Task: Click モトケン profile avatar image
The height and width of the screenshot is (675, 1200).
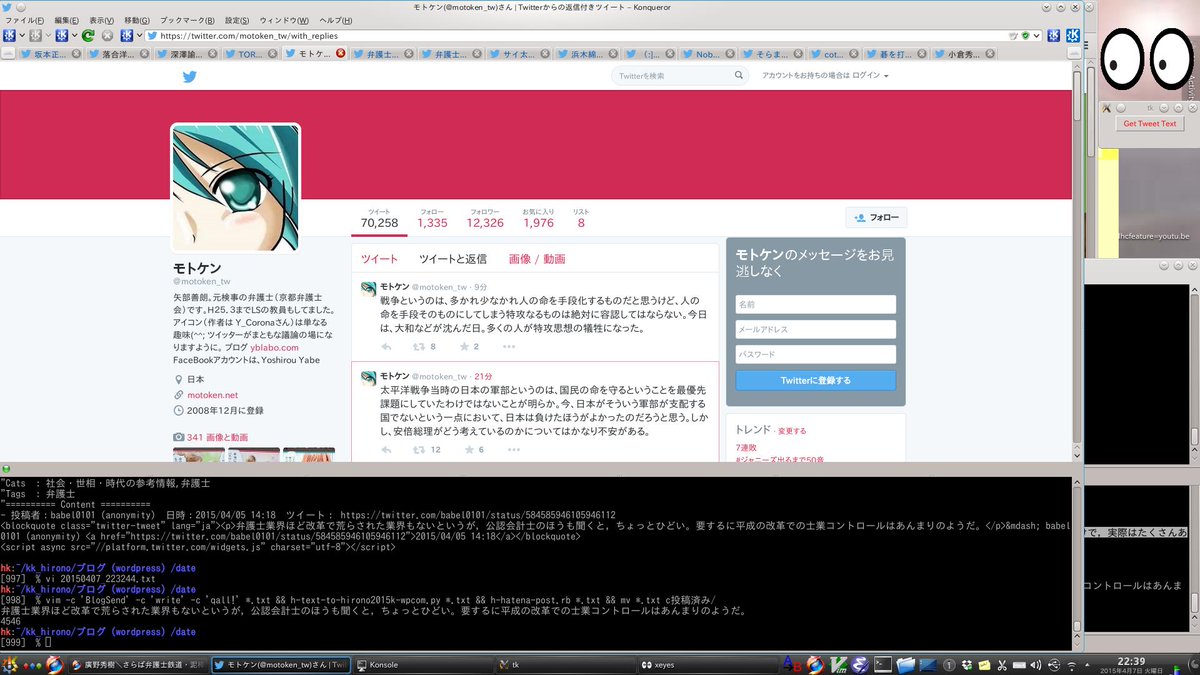Action: pyautogui.click(x=235, y=187)
